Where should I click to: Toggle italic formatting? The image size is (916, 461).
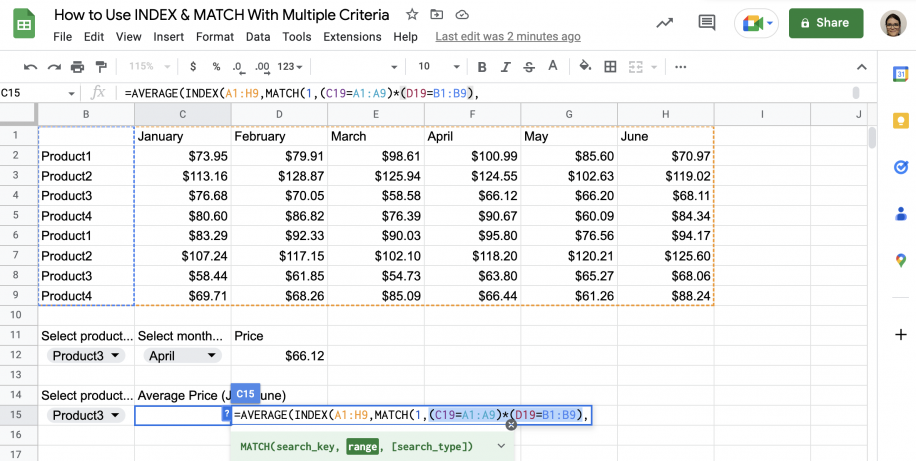click(506, 67)
